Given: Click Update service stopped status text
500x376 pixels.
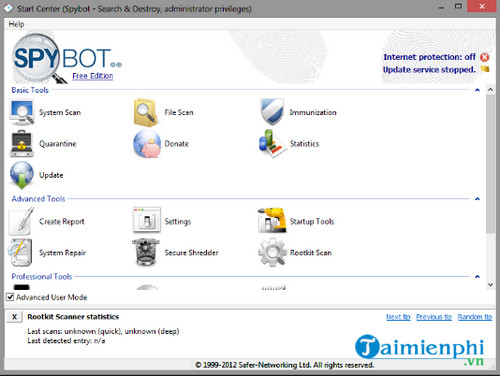Looking at the screenshot, I should (x=429, y=70).
